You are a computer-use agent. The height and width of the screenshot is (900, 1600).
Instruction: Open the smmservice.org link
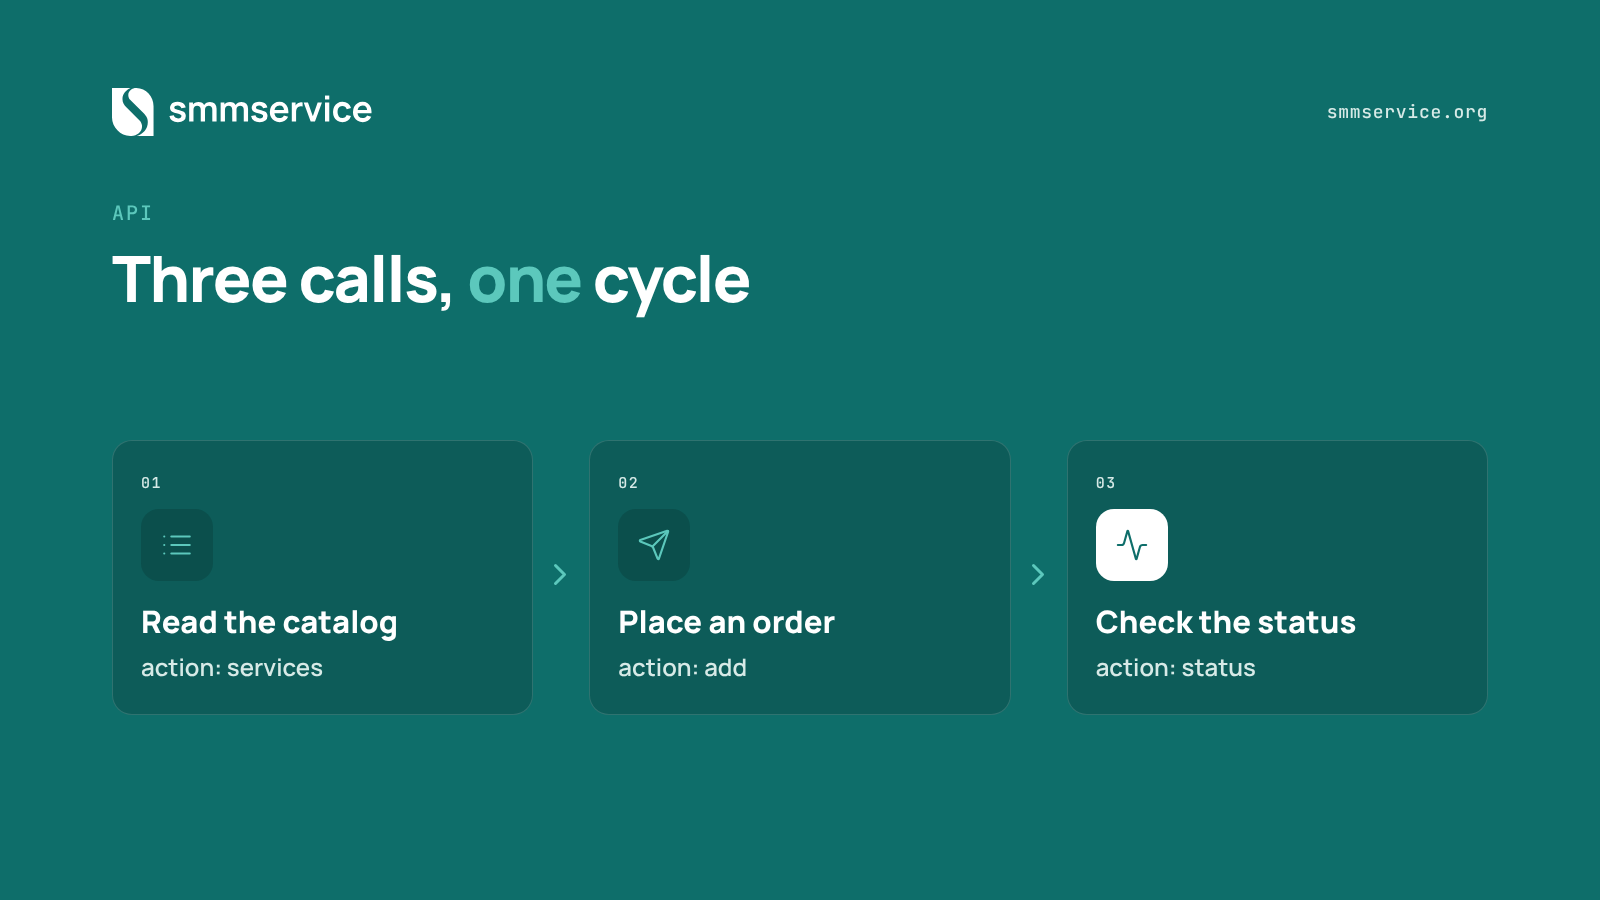coord(1407,112)
